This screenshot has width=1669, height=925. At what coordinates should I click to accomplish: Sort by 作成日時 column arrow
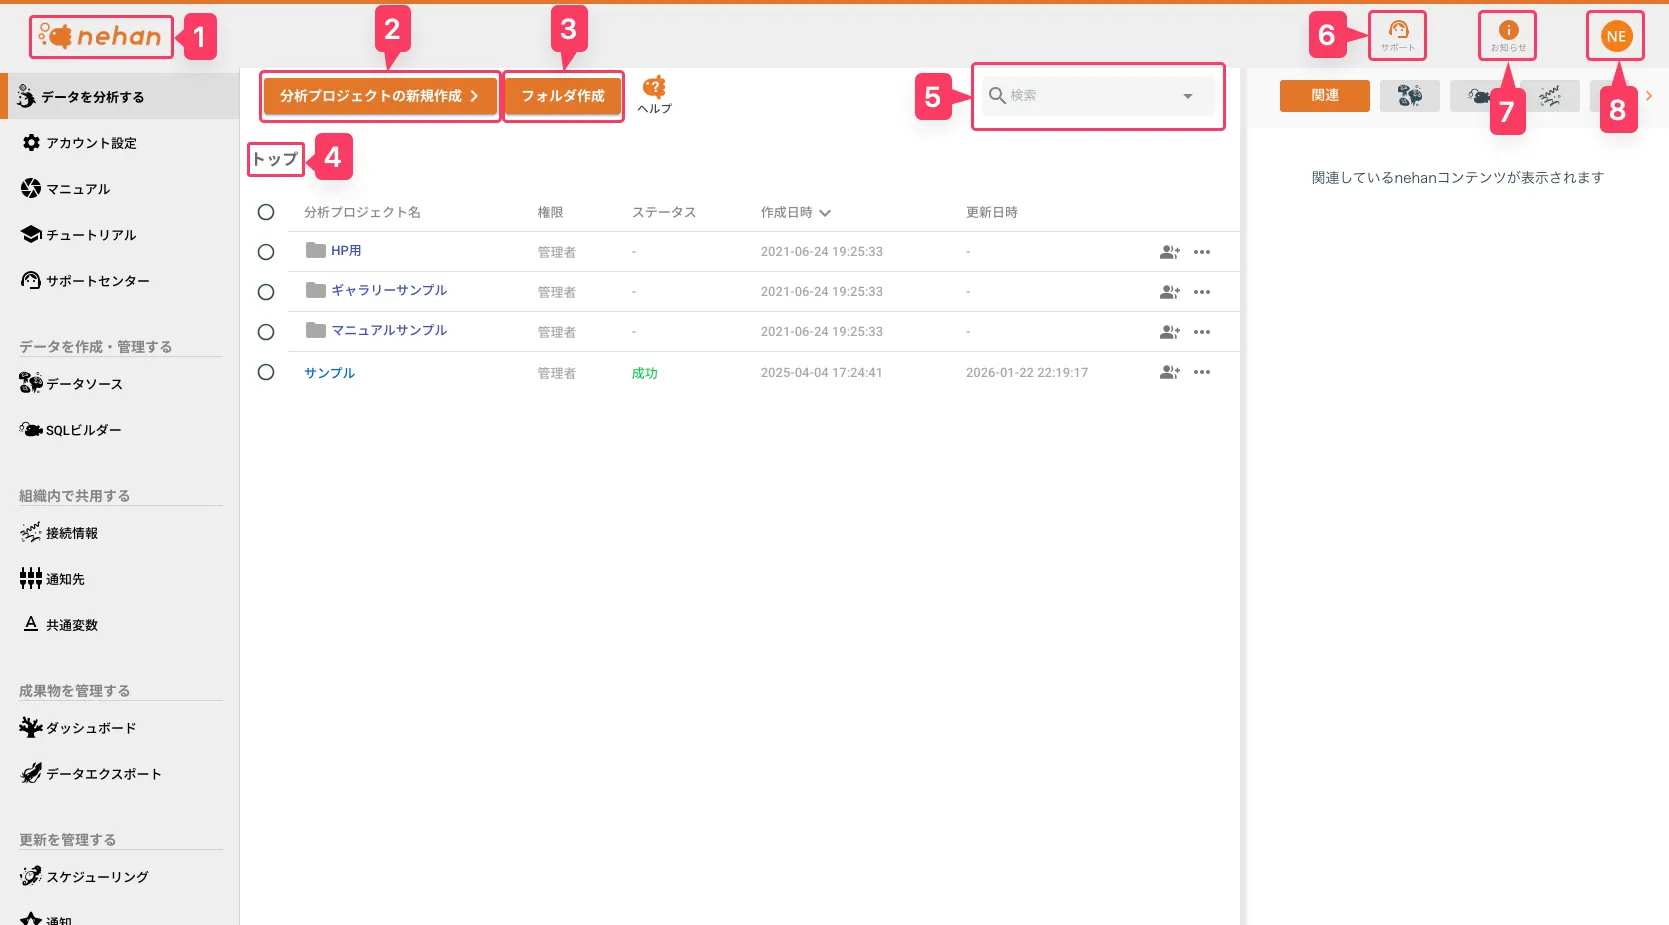(825, 213)
